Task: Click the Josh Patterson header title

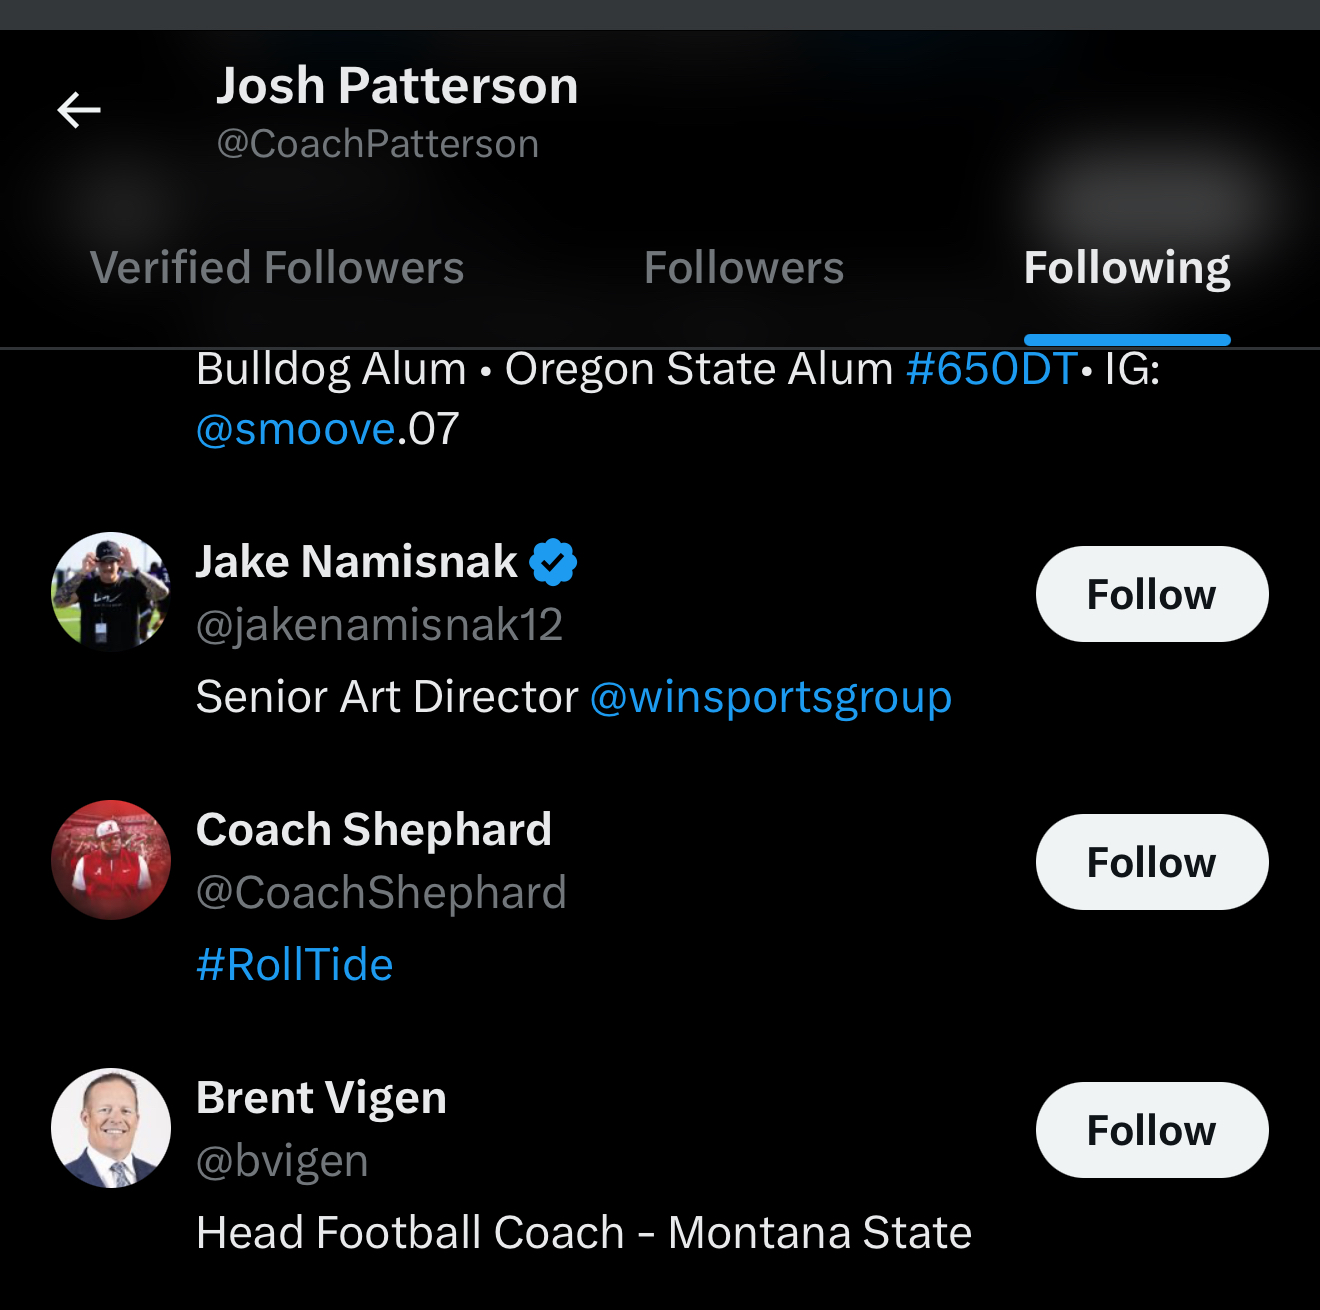Action: (397, 86)
